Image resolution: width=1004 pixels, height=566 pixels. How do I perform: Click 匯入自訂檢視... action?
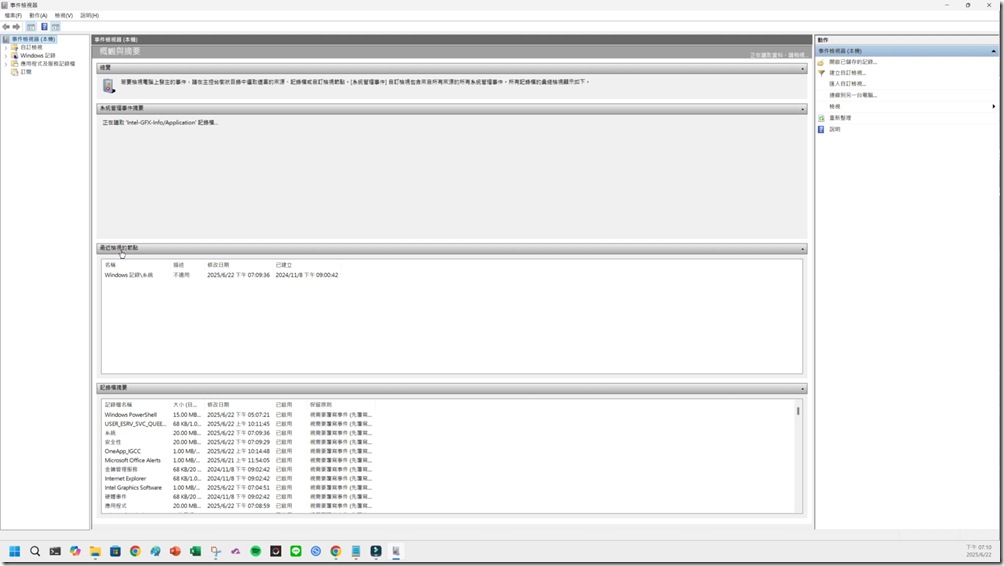point(848,84)
